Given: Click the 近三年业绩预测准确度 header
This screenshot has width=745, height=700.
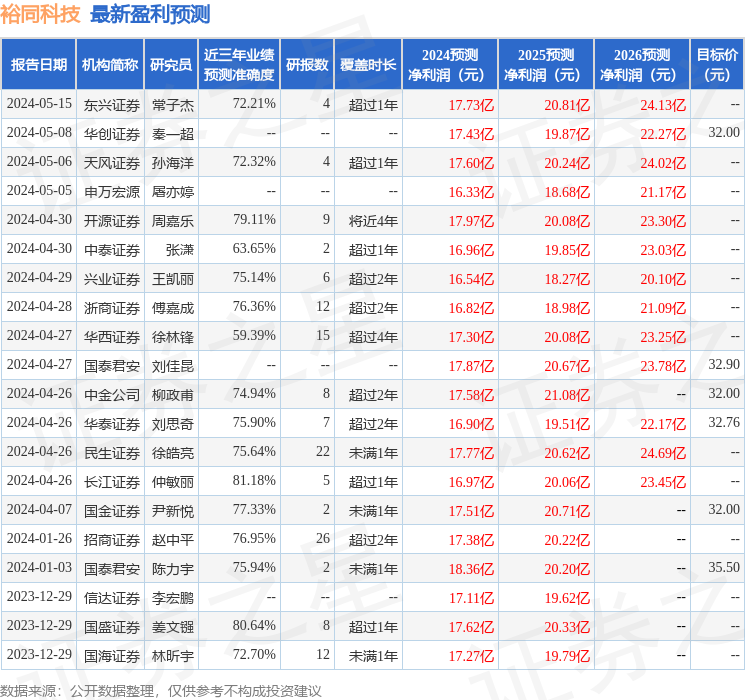Looking at the screenshot, I should (239, 65).
